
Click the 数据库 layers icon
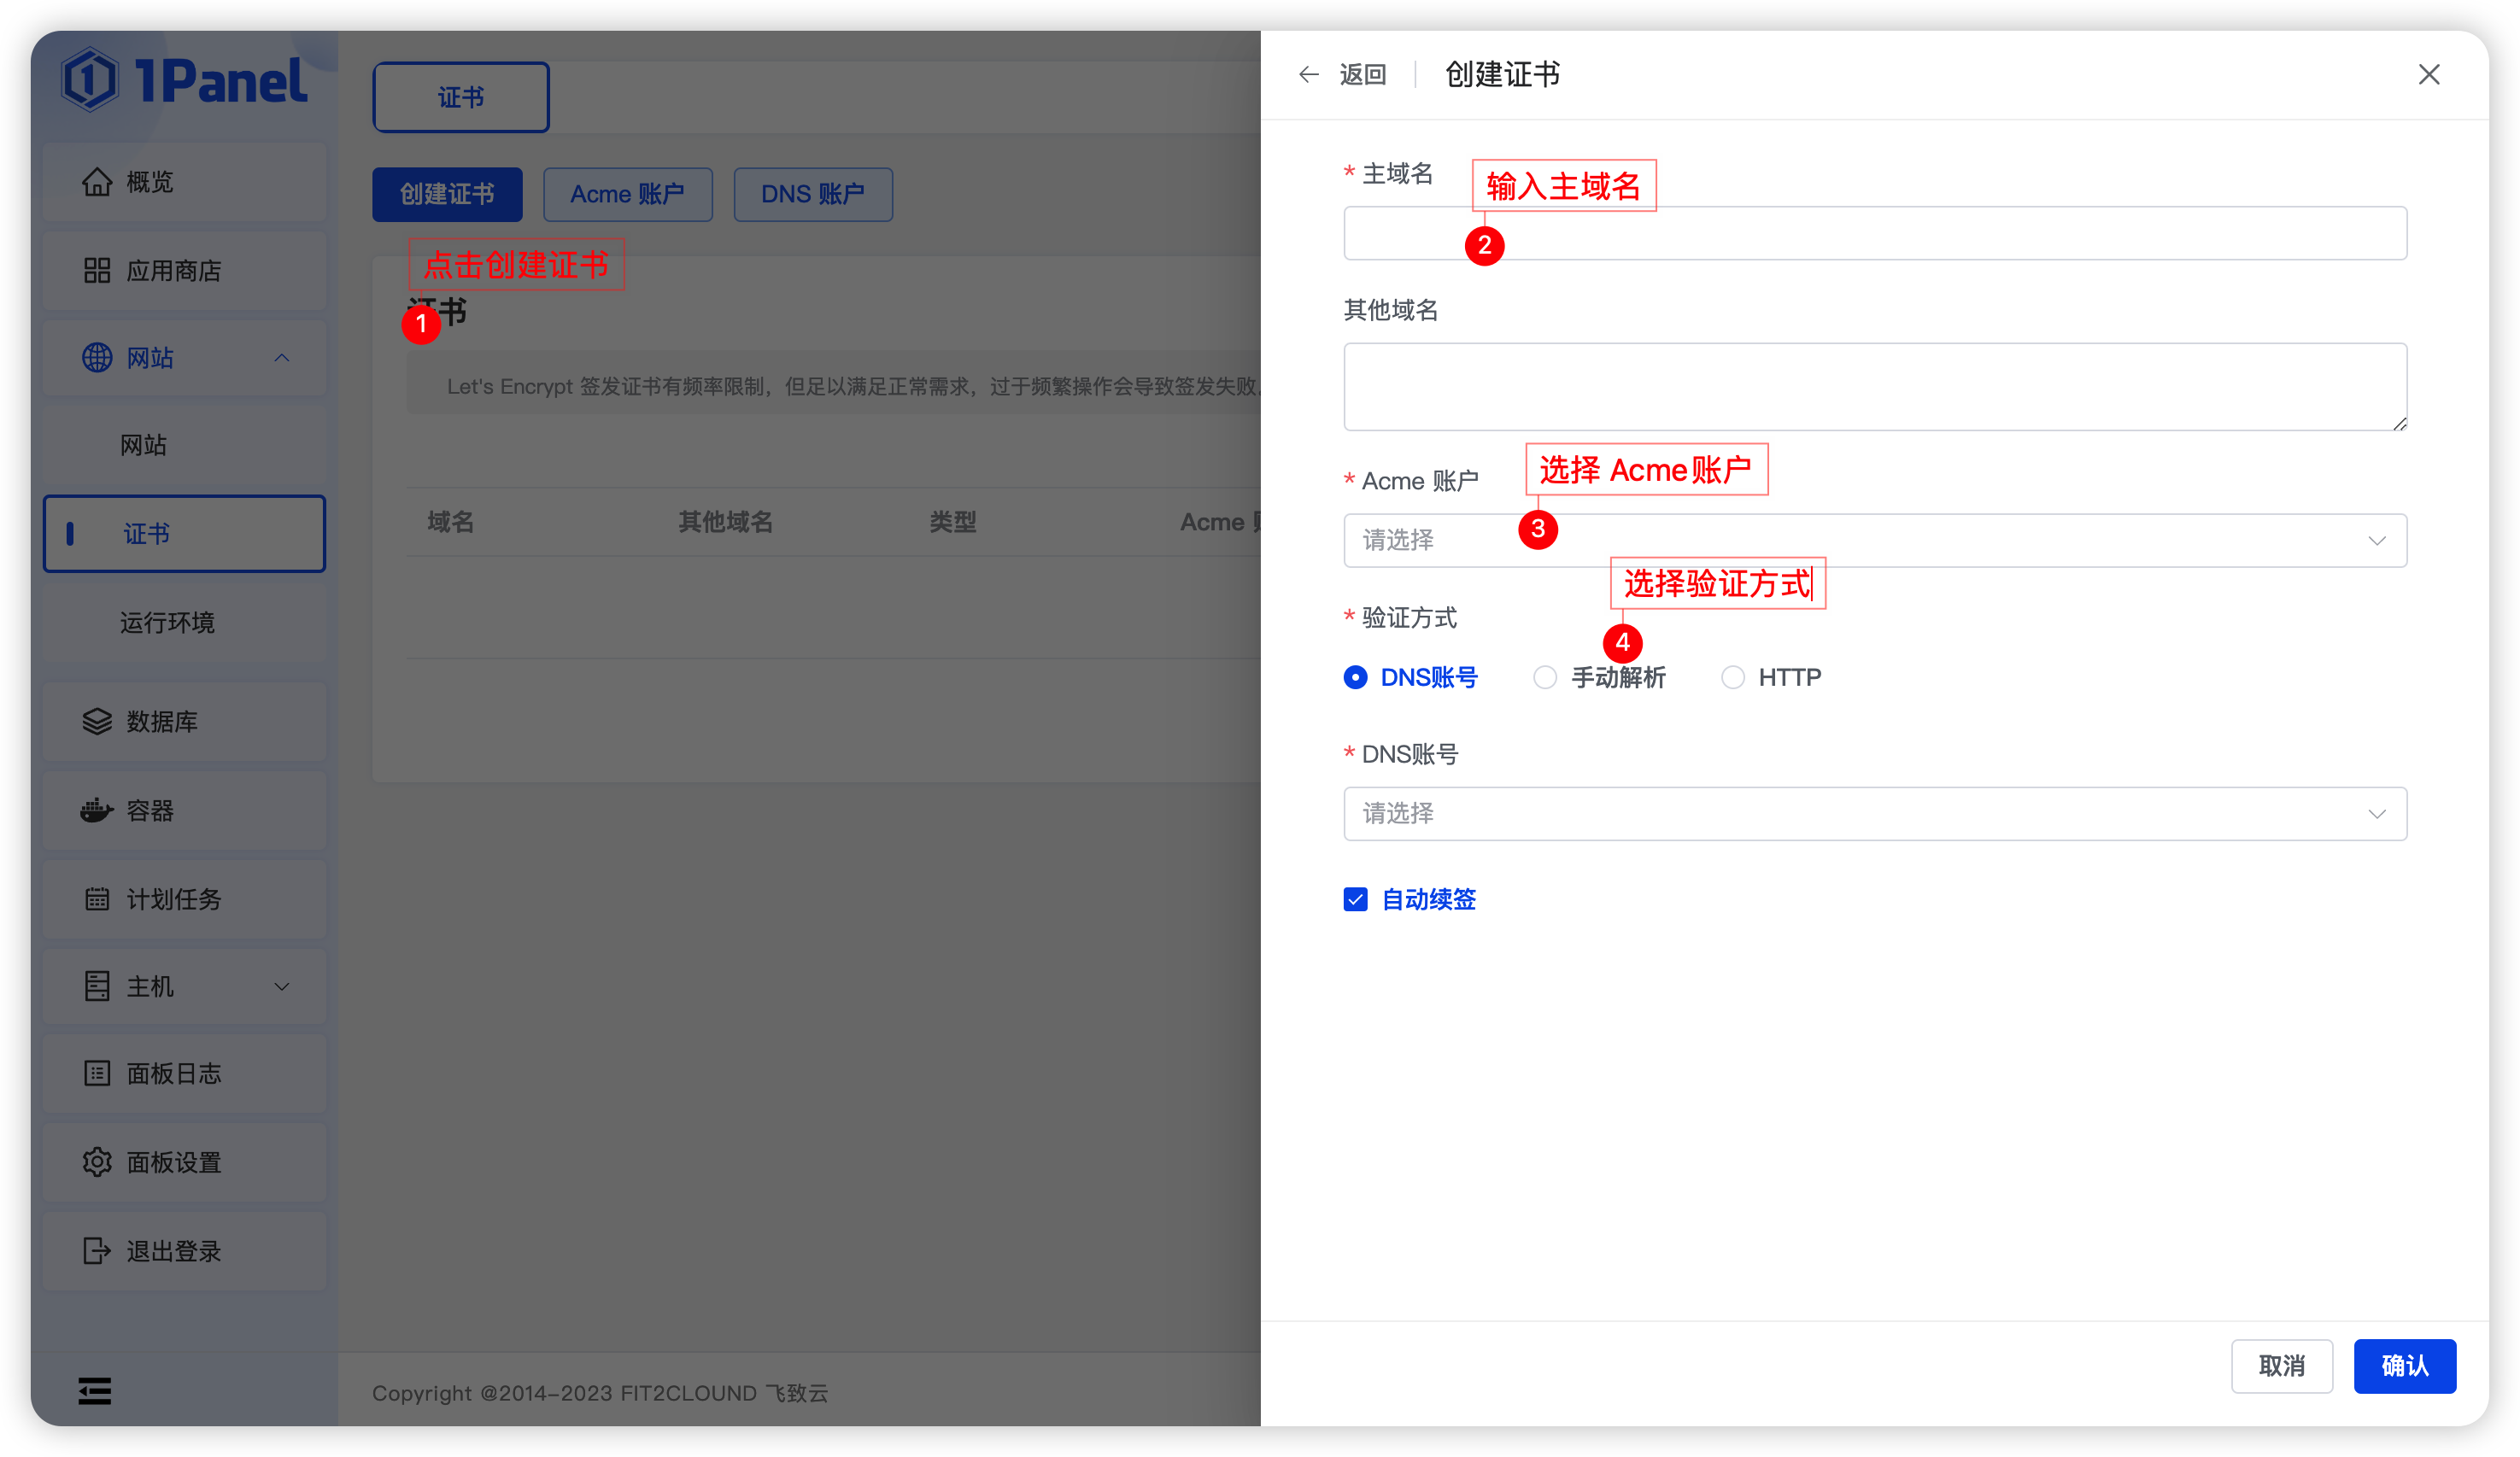point(97,721)
